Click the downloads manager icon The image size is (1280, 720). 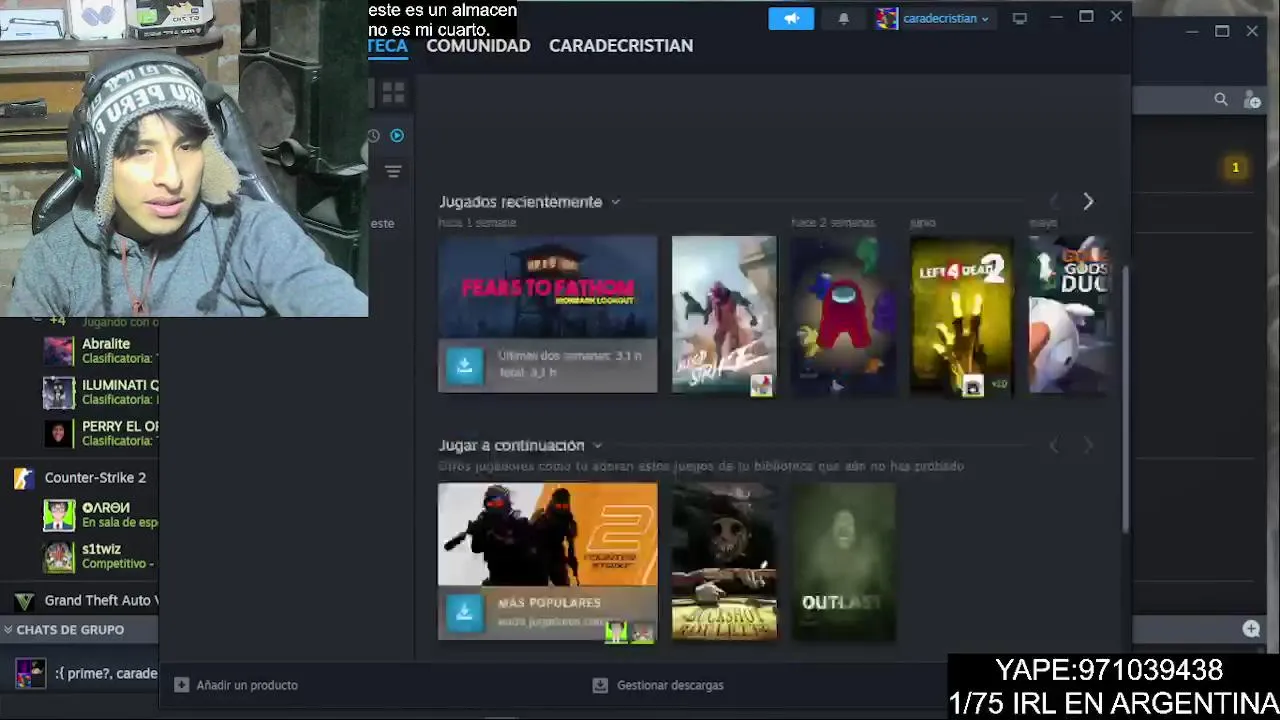[x=600, y=685]
